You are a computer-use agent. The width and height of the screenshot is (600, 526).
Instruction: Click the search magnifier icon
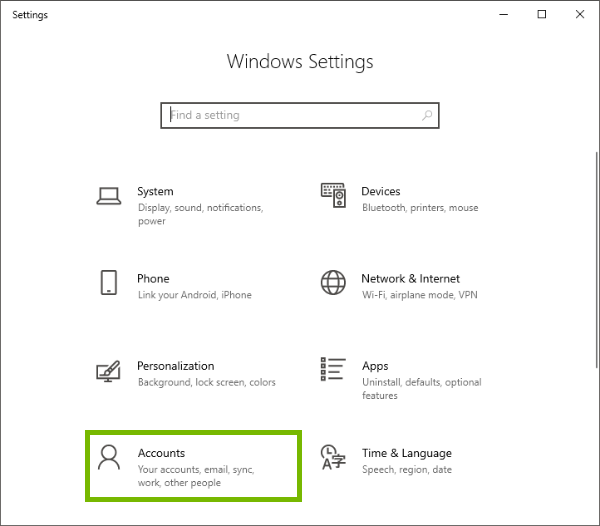[427, 115]
